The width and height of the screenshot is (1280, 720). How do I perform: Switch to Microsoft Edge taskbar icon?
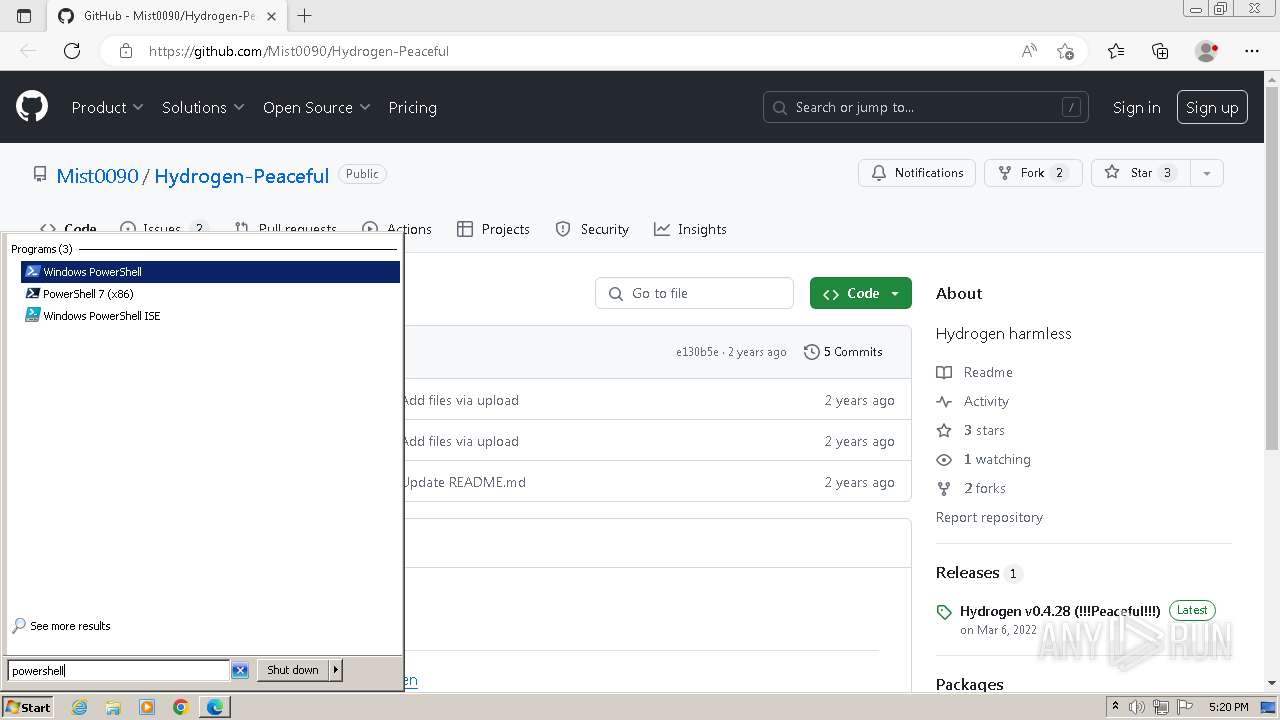(x=215, y=707)
